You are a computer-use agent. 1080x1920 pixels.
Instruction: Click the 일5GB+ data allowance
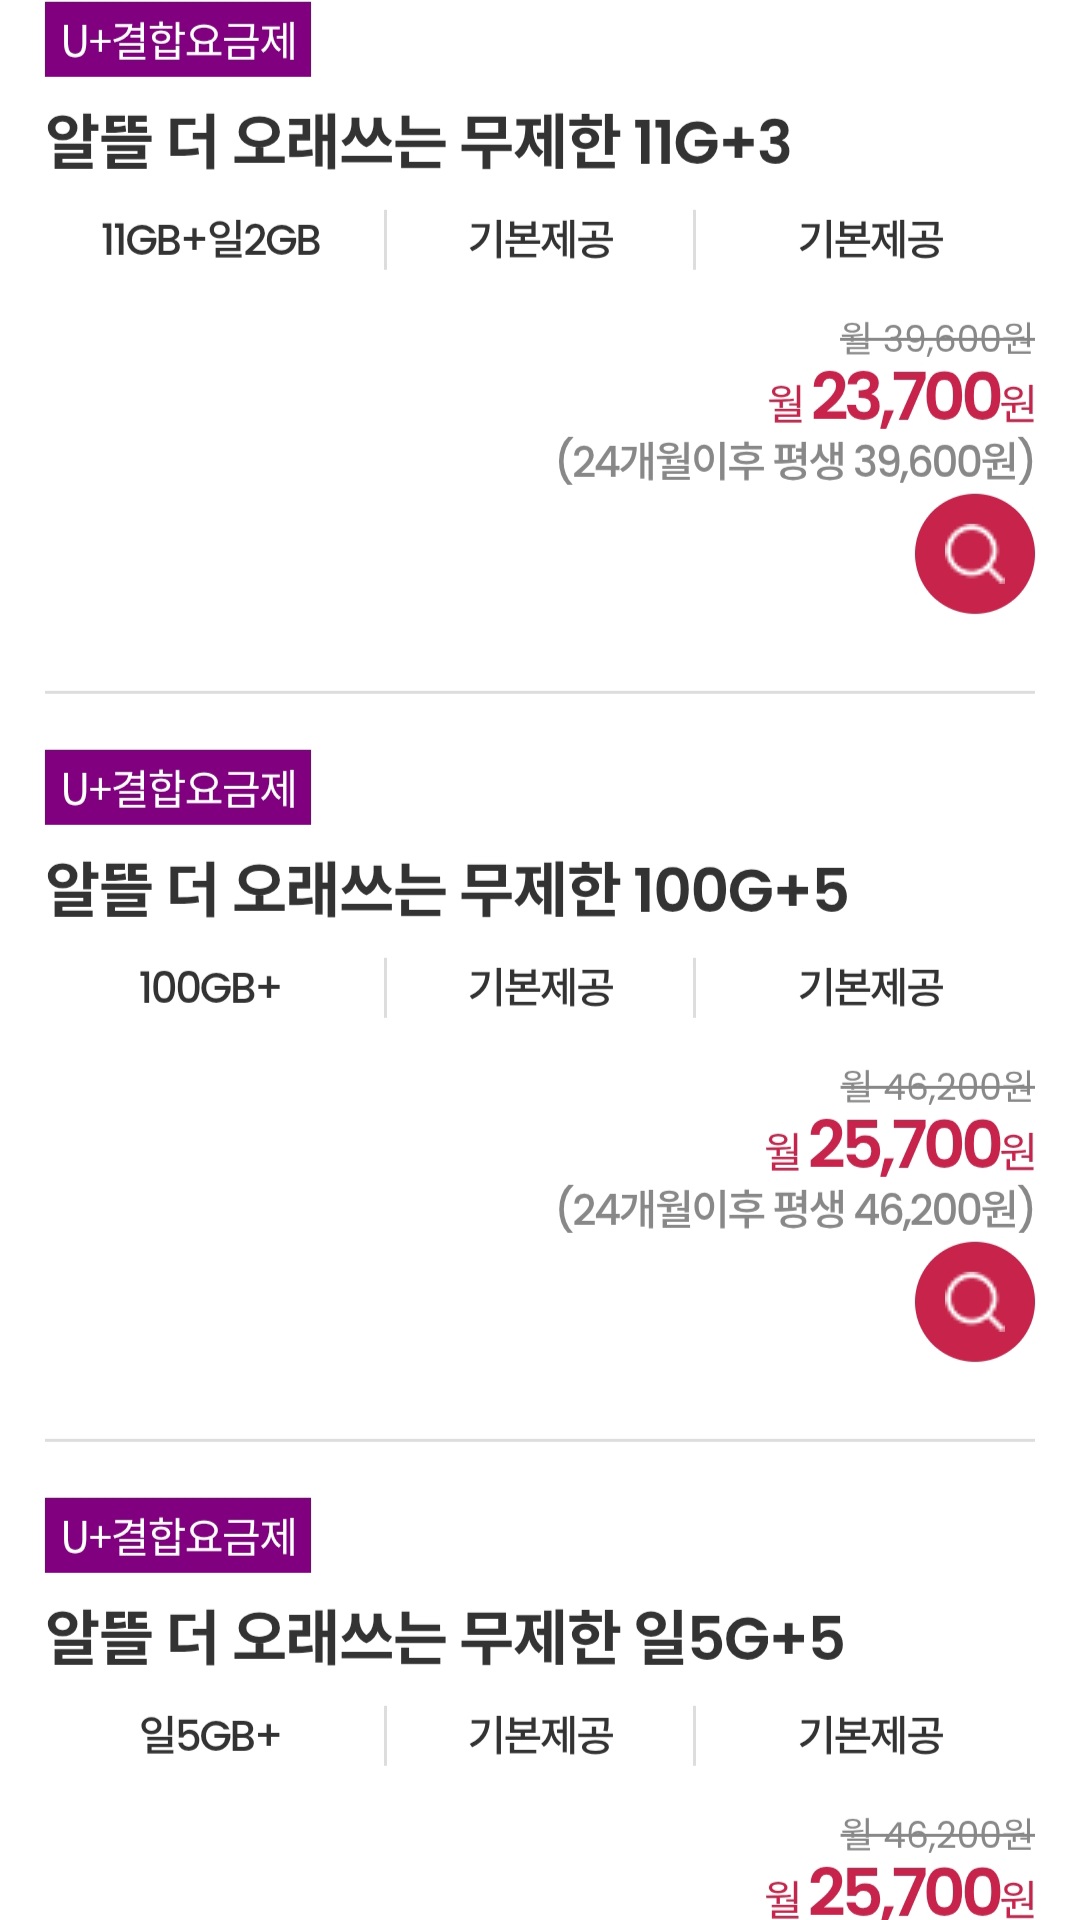click(x=210, y=1736)
